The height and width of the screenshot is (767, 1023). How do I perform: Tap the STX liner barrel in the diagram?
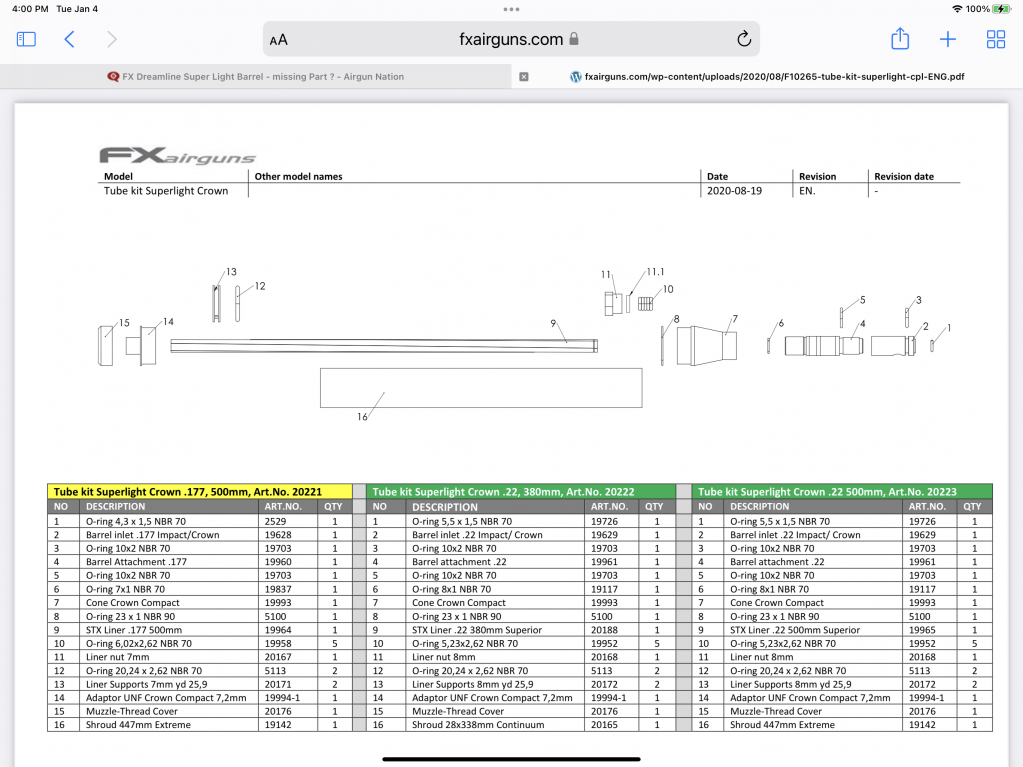pos(384,346)
